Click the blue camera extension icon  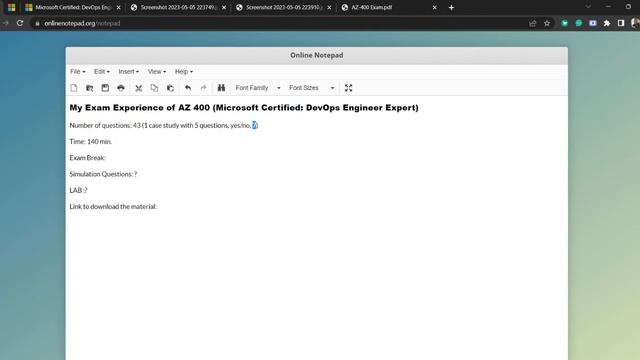[x=593, y=23]
